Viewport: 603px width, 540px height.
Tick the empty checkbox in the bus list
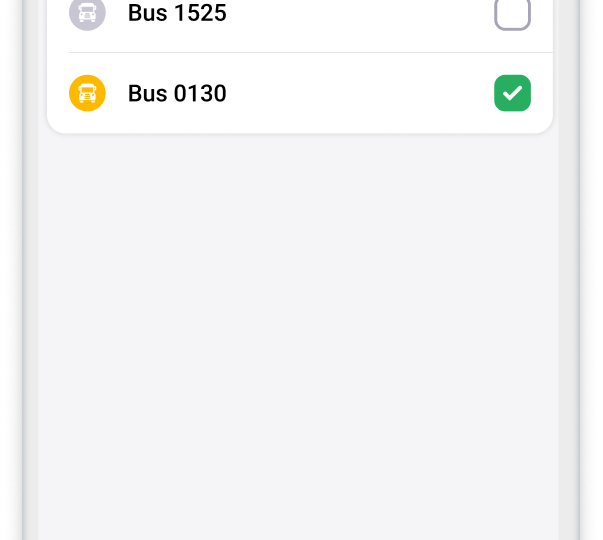pos(512,13)
